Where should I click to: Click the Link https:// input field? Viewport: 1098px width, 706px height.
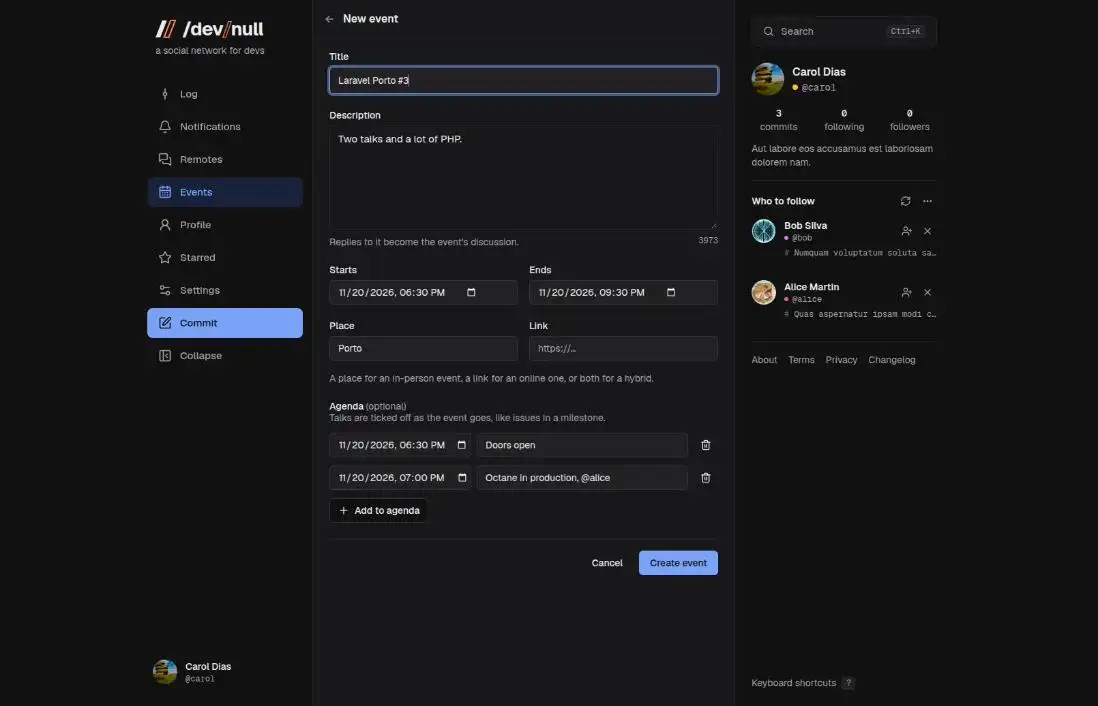pos(623,349)
